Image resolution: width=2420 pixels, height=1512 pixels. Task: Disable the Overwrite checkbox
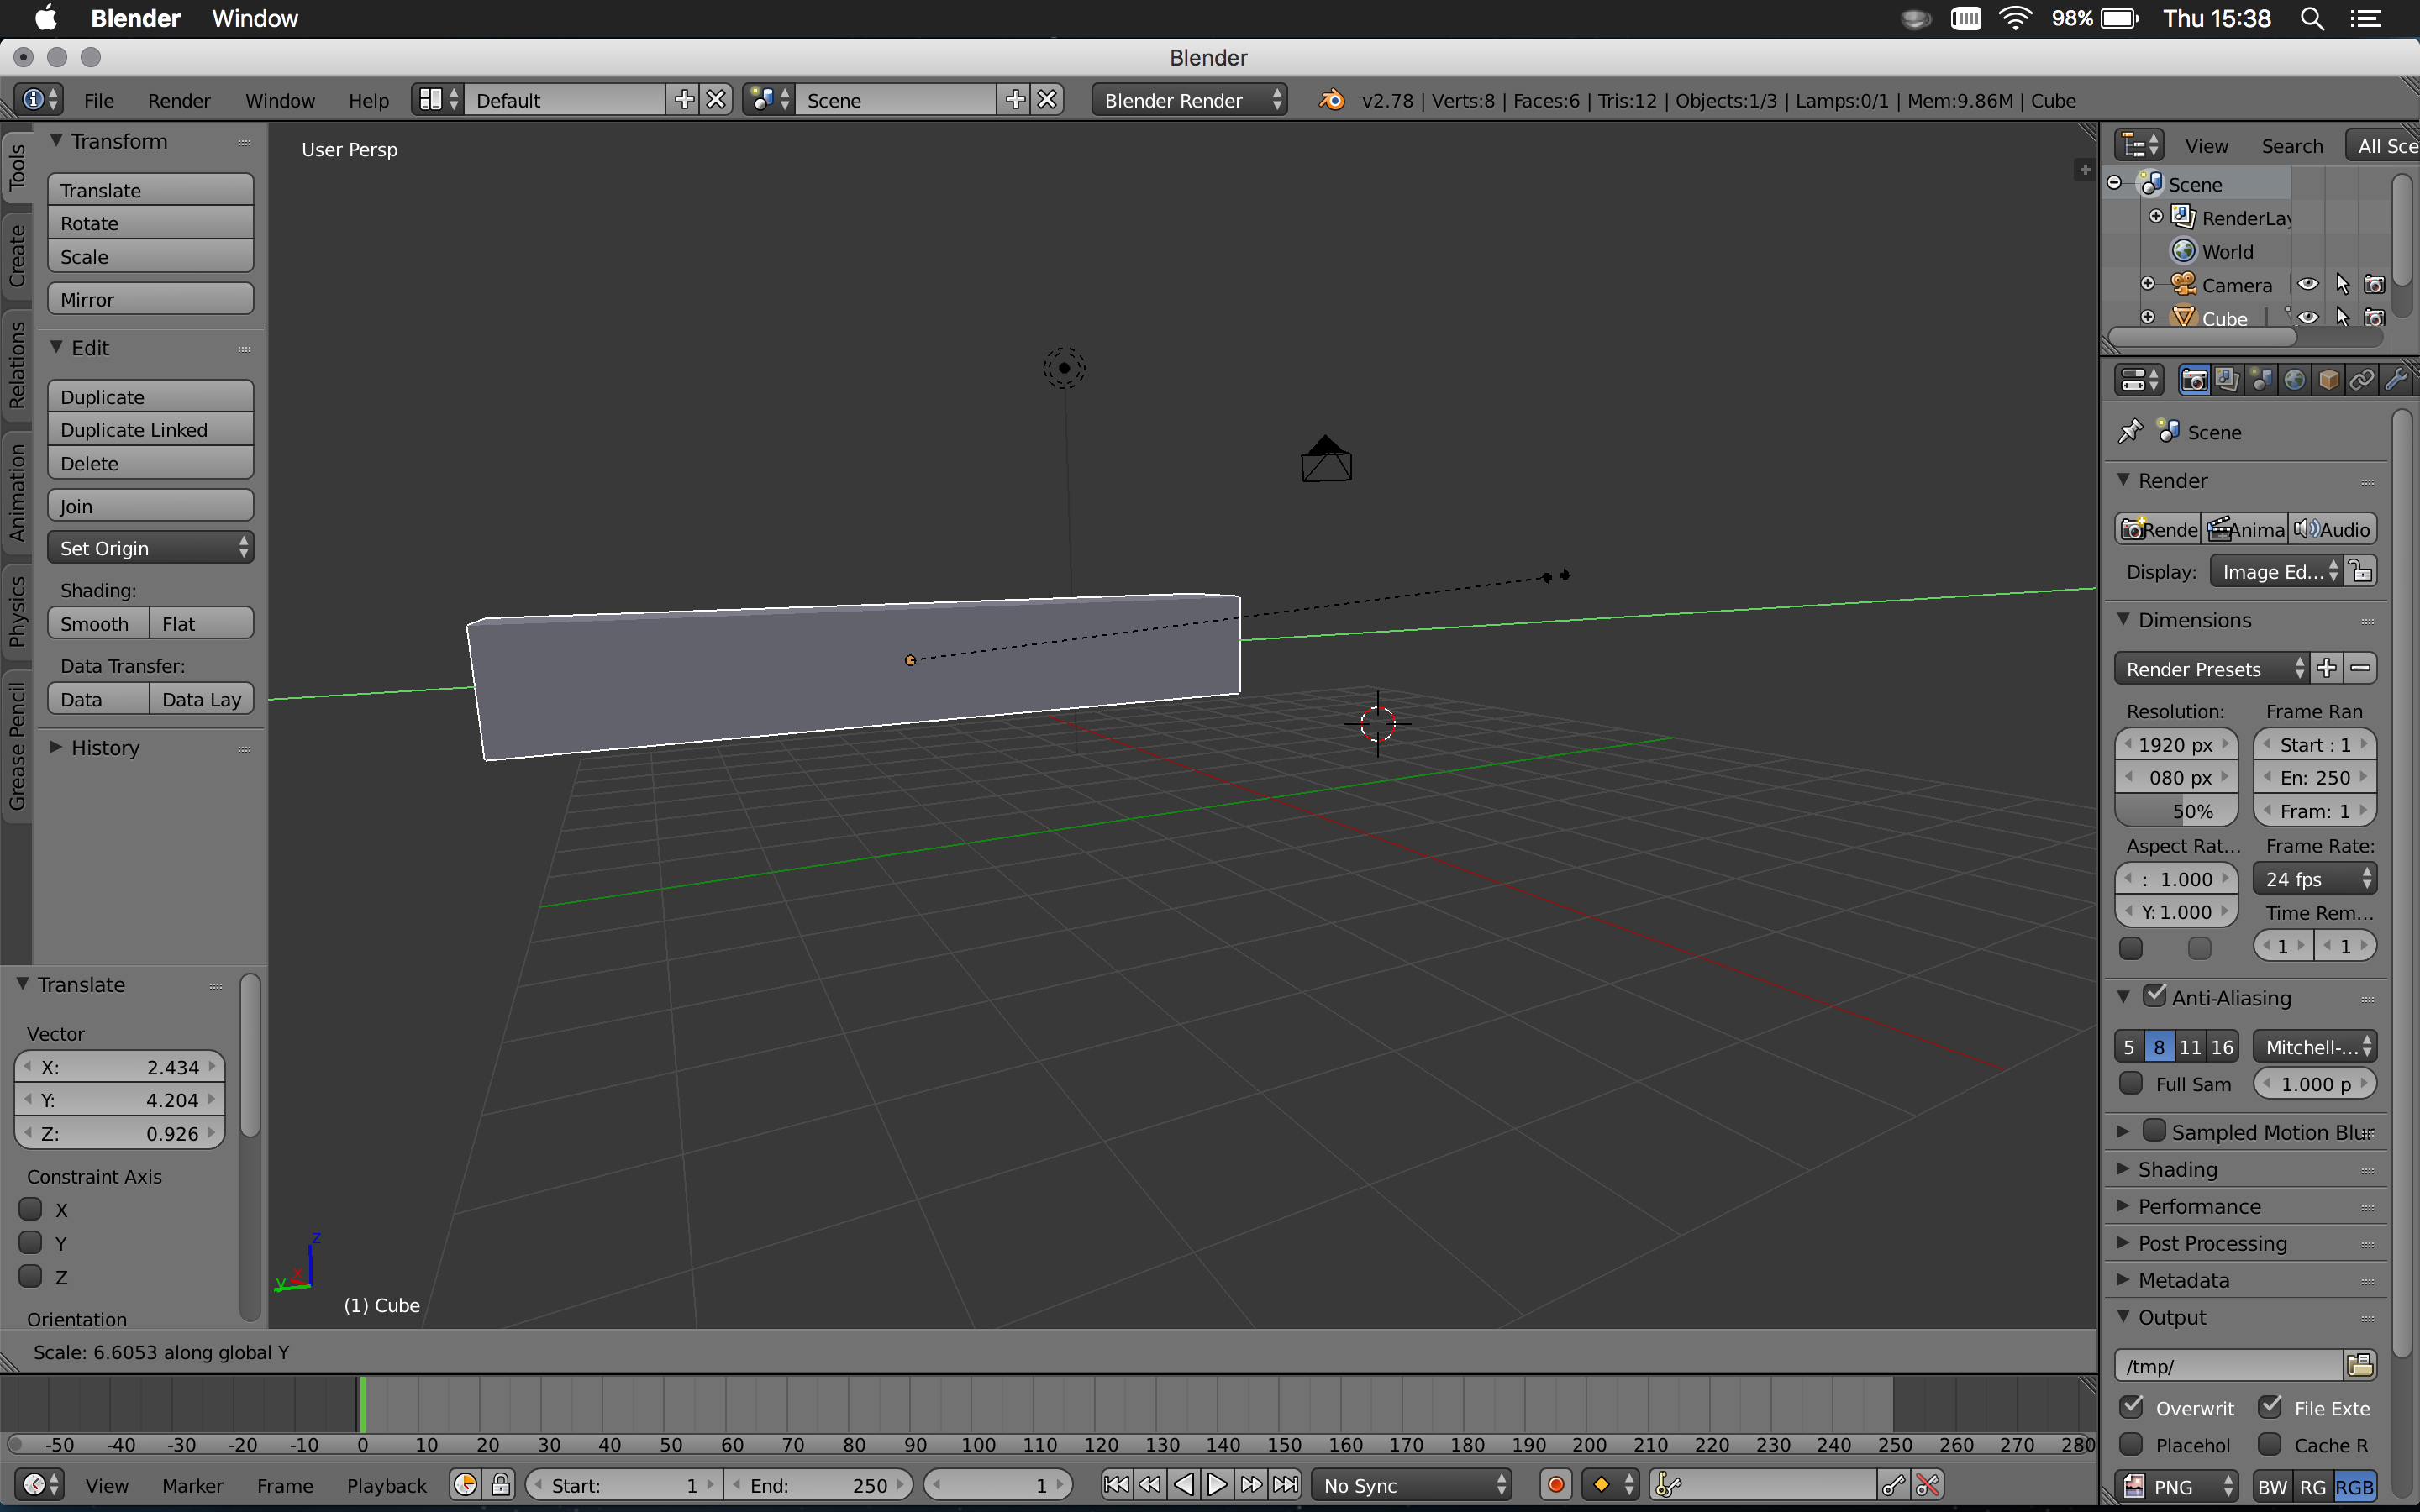[x=2131, y=1407]
